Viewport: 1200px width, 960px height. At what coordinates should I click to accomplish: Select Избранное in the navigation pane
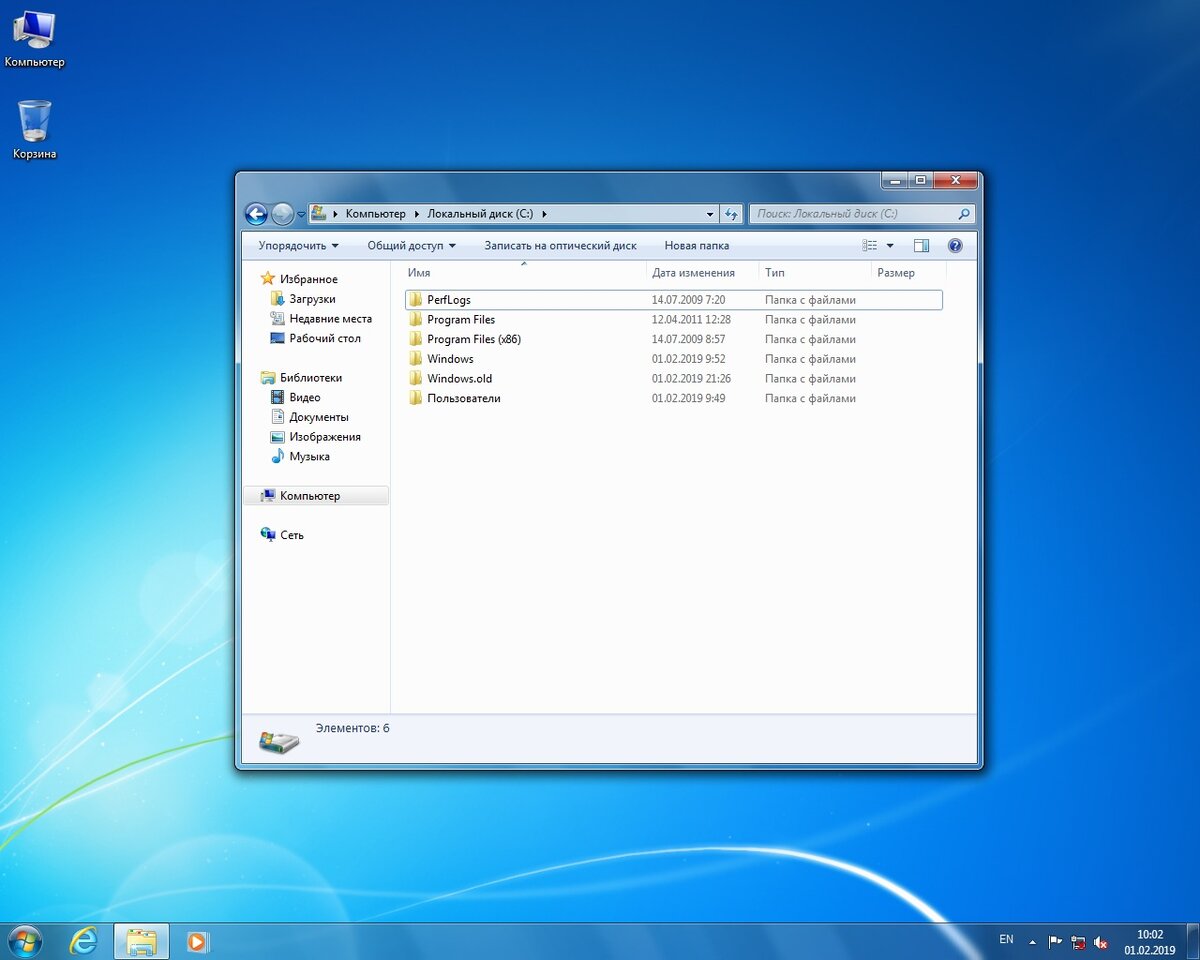299,279
